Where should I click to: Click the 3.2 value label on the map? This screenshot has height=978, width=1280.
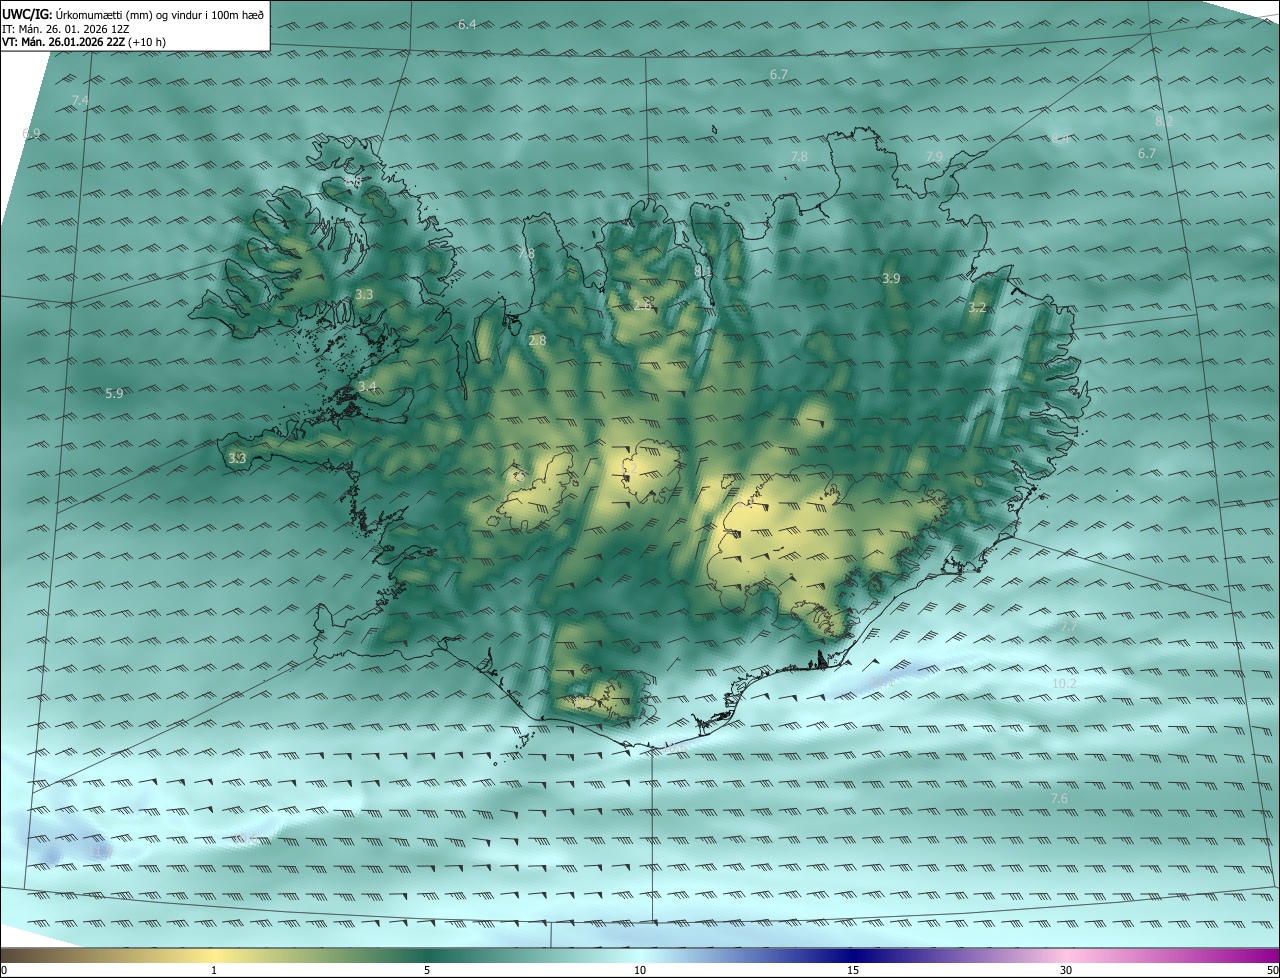[x=978, y=308]
